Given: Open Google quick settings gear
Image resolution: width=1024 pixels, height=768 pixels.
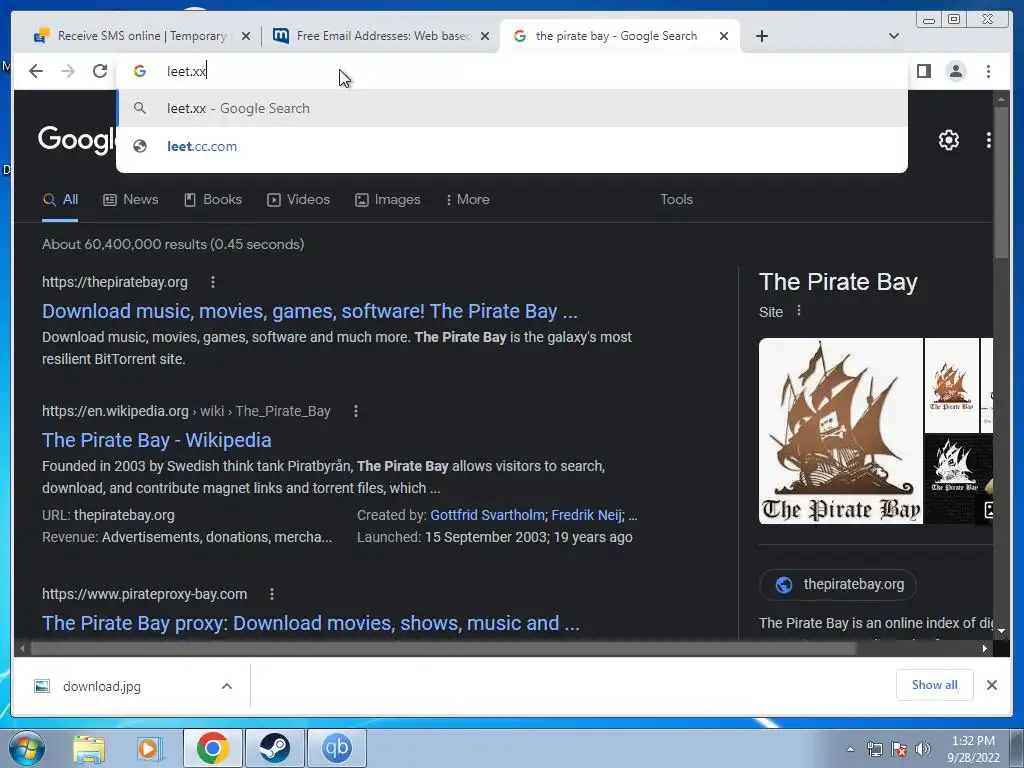Looking at the screenshot, I should pos(948,140).
